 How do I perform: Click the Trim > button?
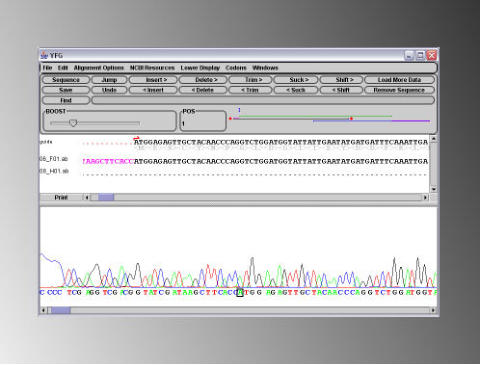(x=250, y=80)
